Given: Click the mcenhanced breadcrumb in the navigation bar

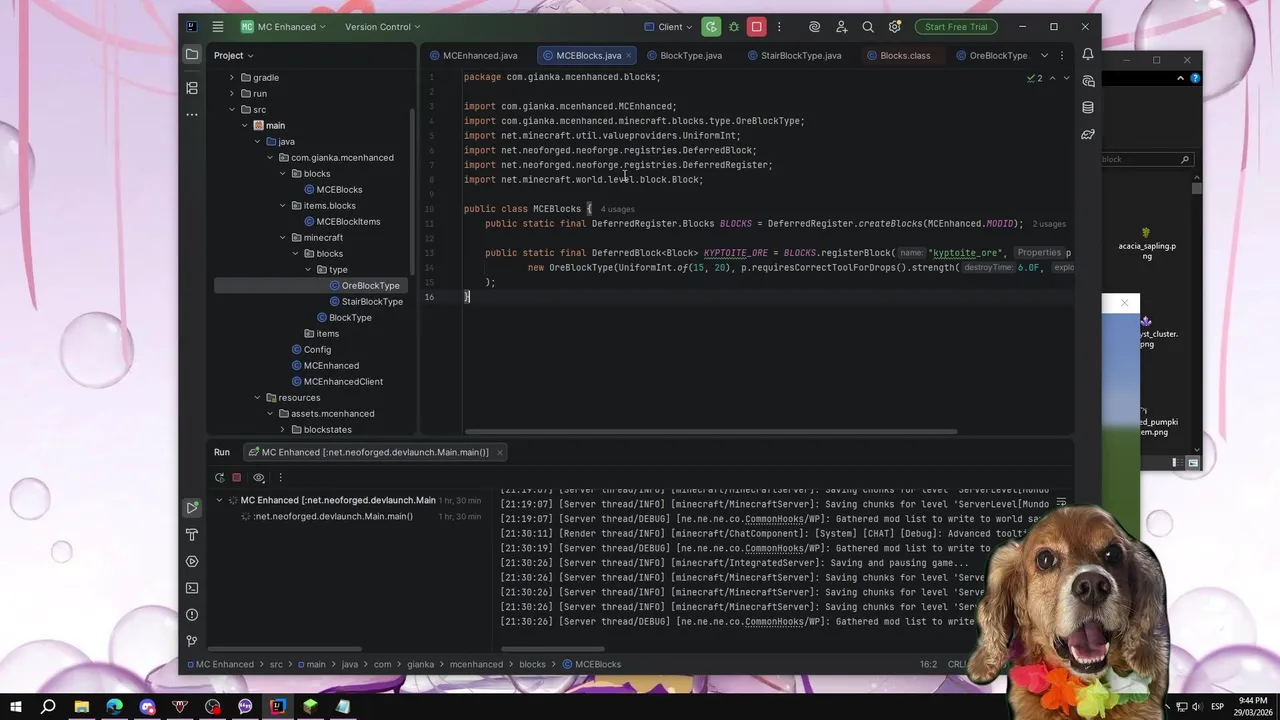Looking at the screenshot, I should coord(476,664).
